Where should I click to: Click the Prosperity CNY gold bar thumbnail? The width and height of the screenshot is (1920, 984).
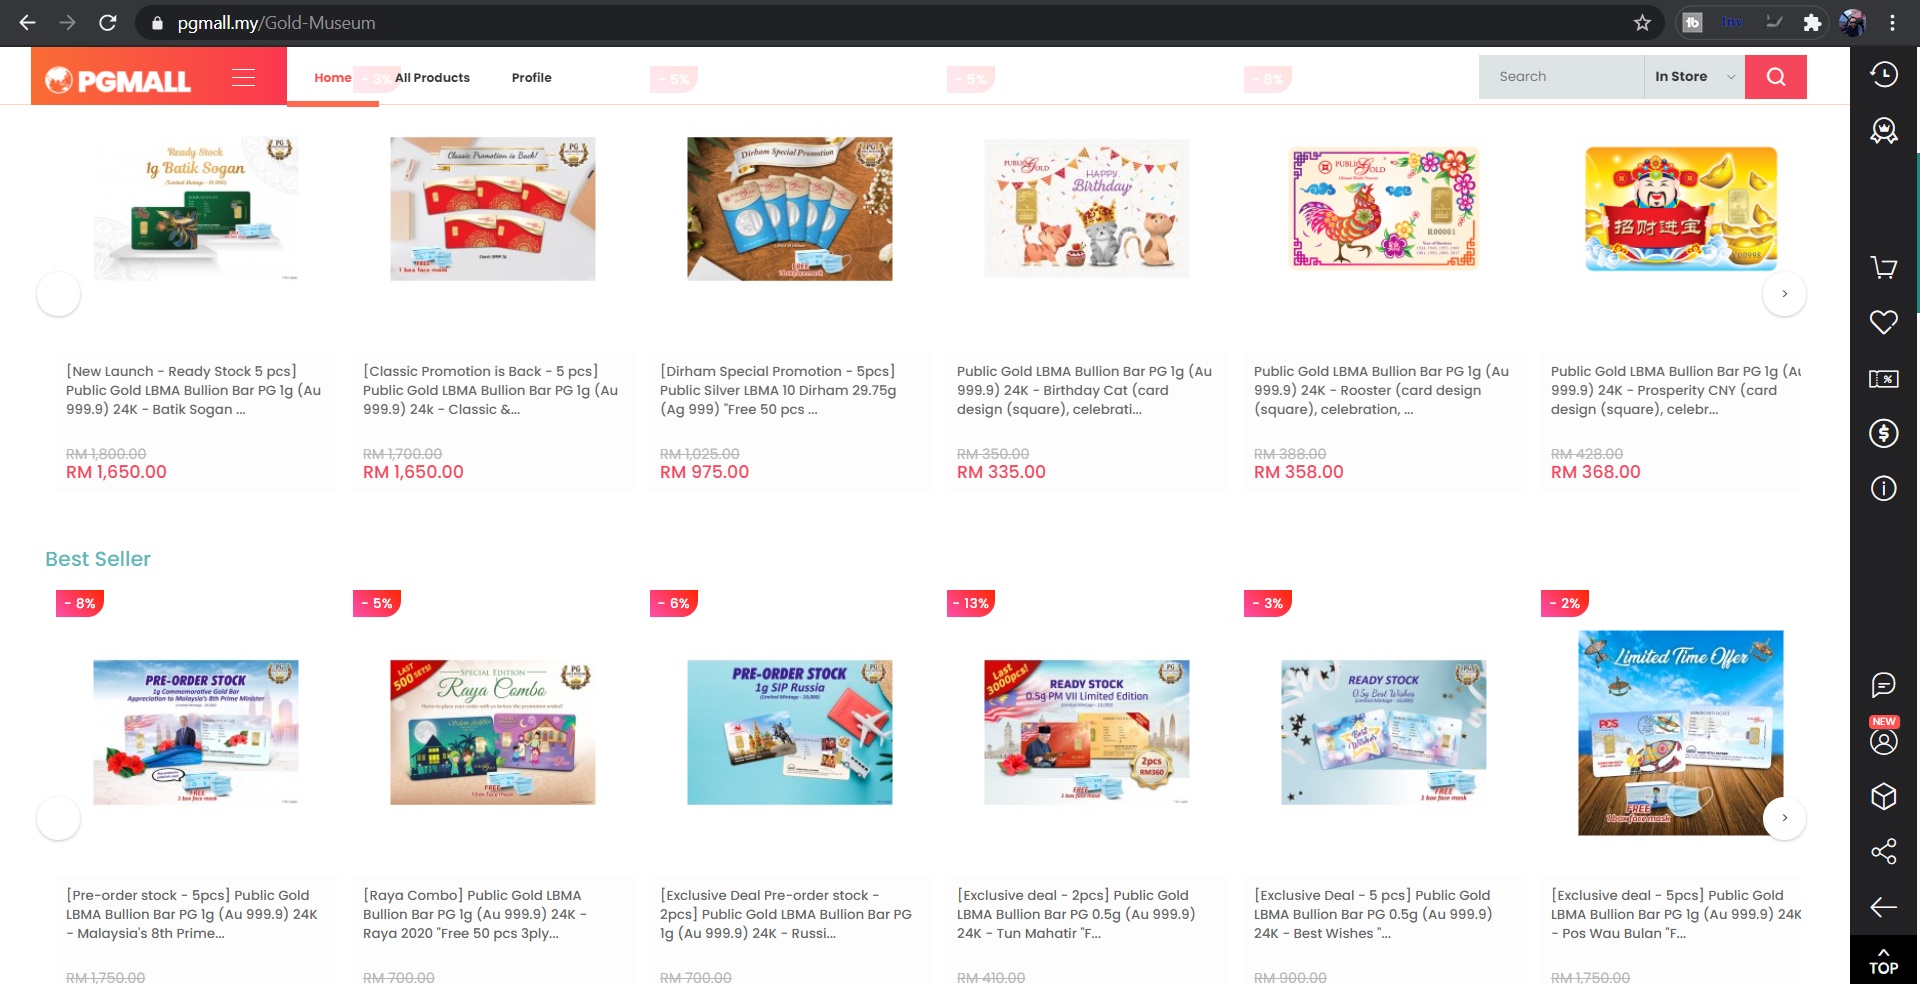1680,209
